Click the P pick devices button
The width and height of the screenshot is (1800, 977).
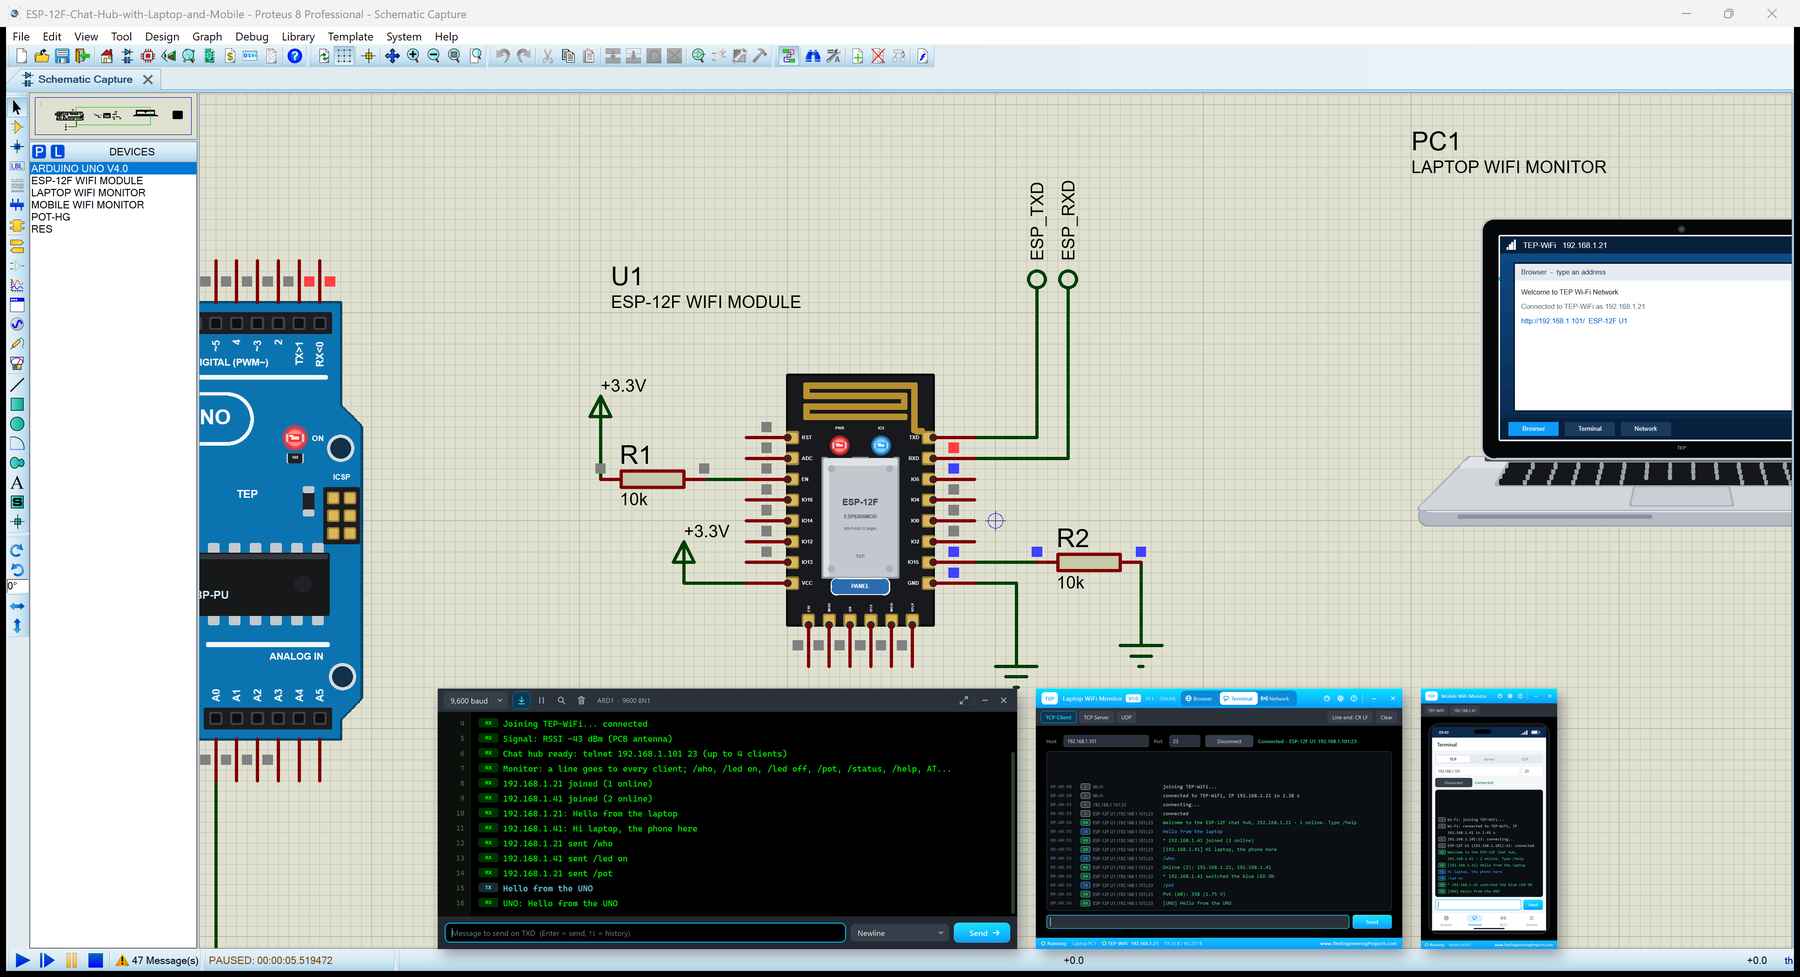point(39,151)
